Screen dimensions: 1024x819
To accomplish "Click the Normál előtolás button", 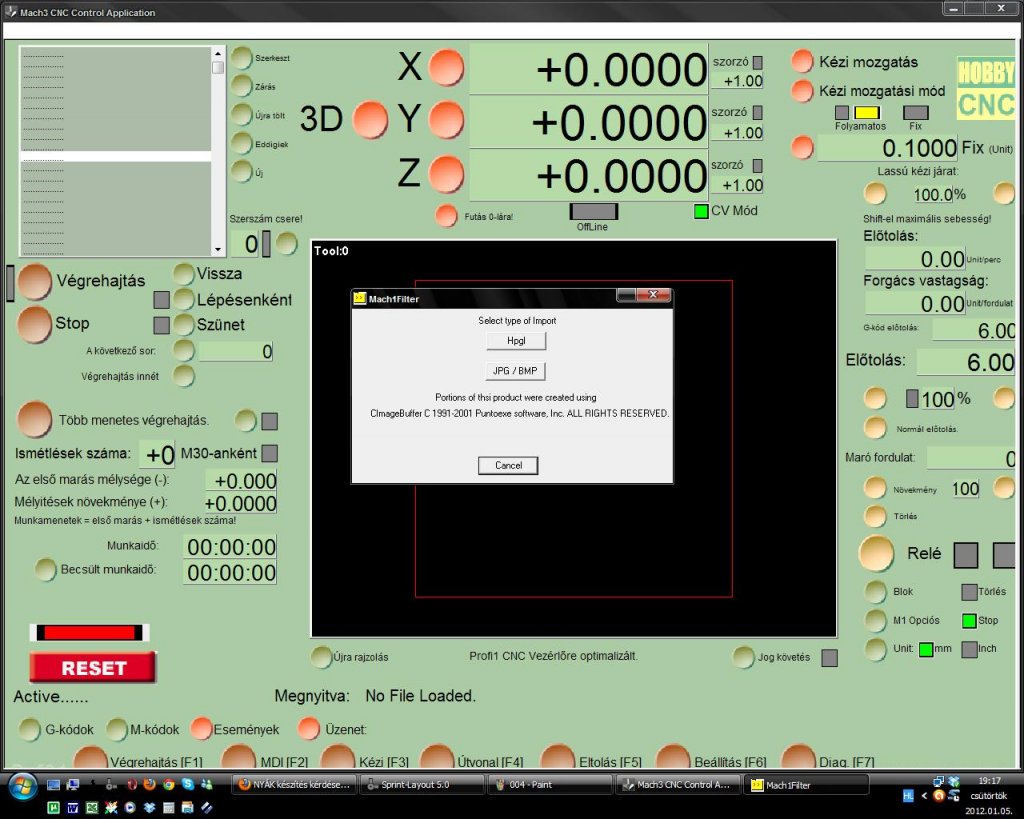I will coord(875,428).
